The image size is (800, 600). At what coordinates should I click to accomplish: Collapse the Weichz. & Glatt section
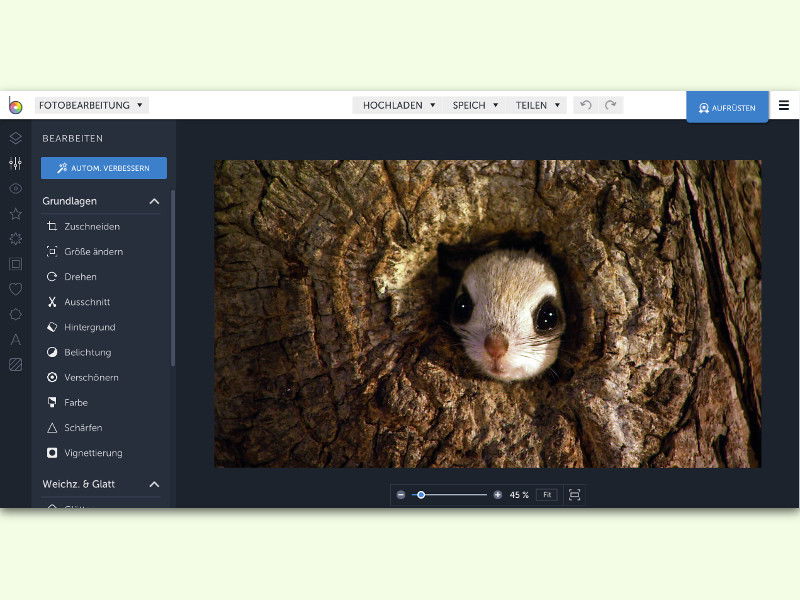(x=154, y=484)
